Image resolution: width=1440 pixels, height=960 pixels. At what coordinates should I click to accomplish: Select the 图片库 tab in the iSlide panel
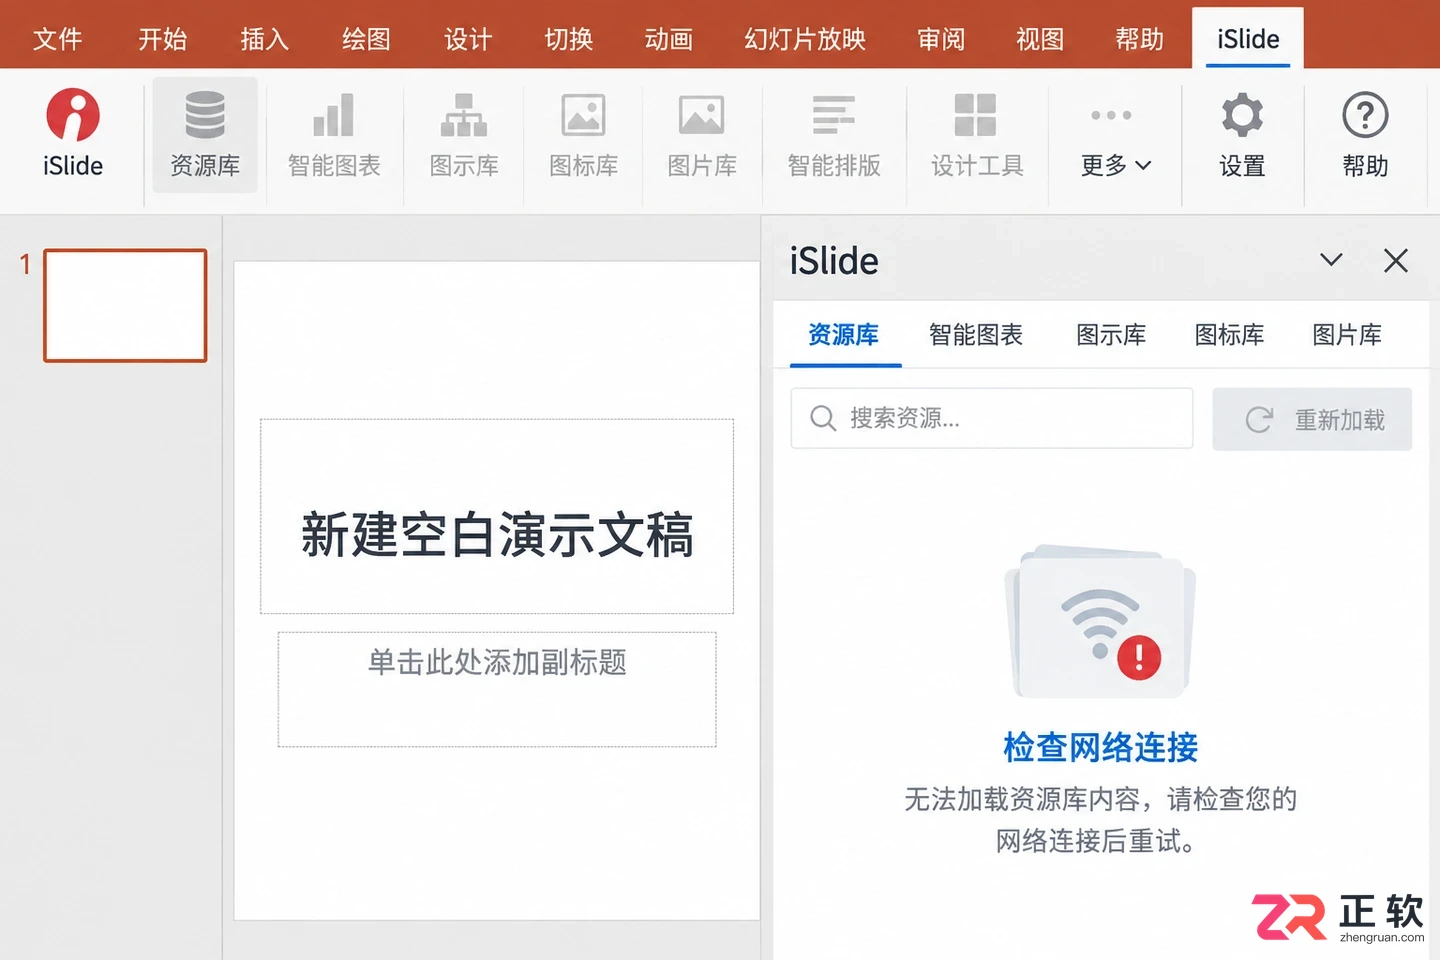click(x=1347, y=335)
